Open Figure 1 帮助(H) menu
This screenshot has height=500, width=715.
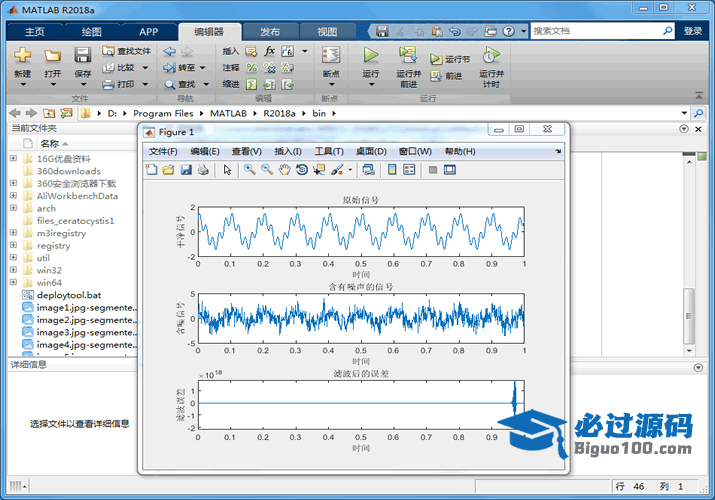click(460, 151)
